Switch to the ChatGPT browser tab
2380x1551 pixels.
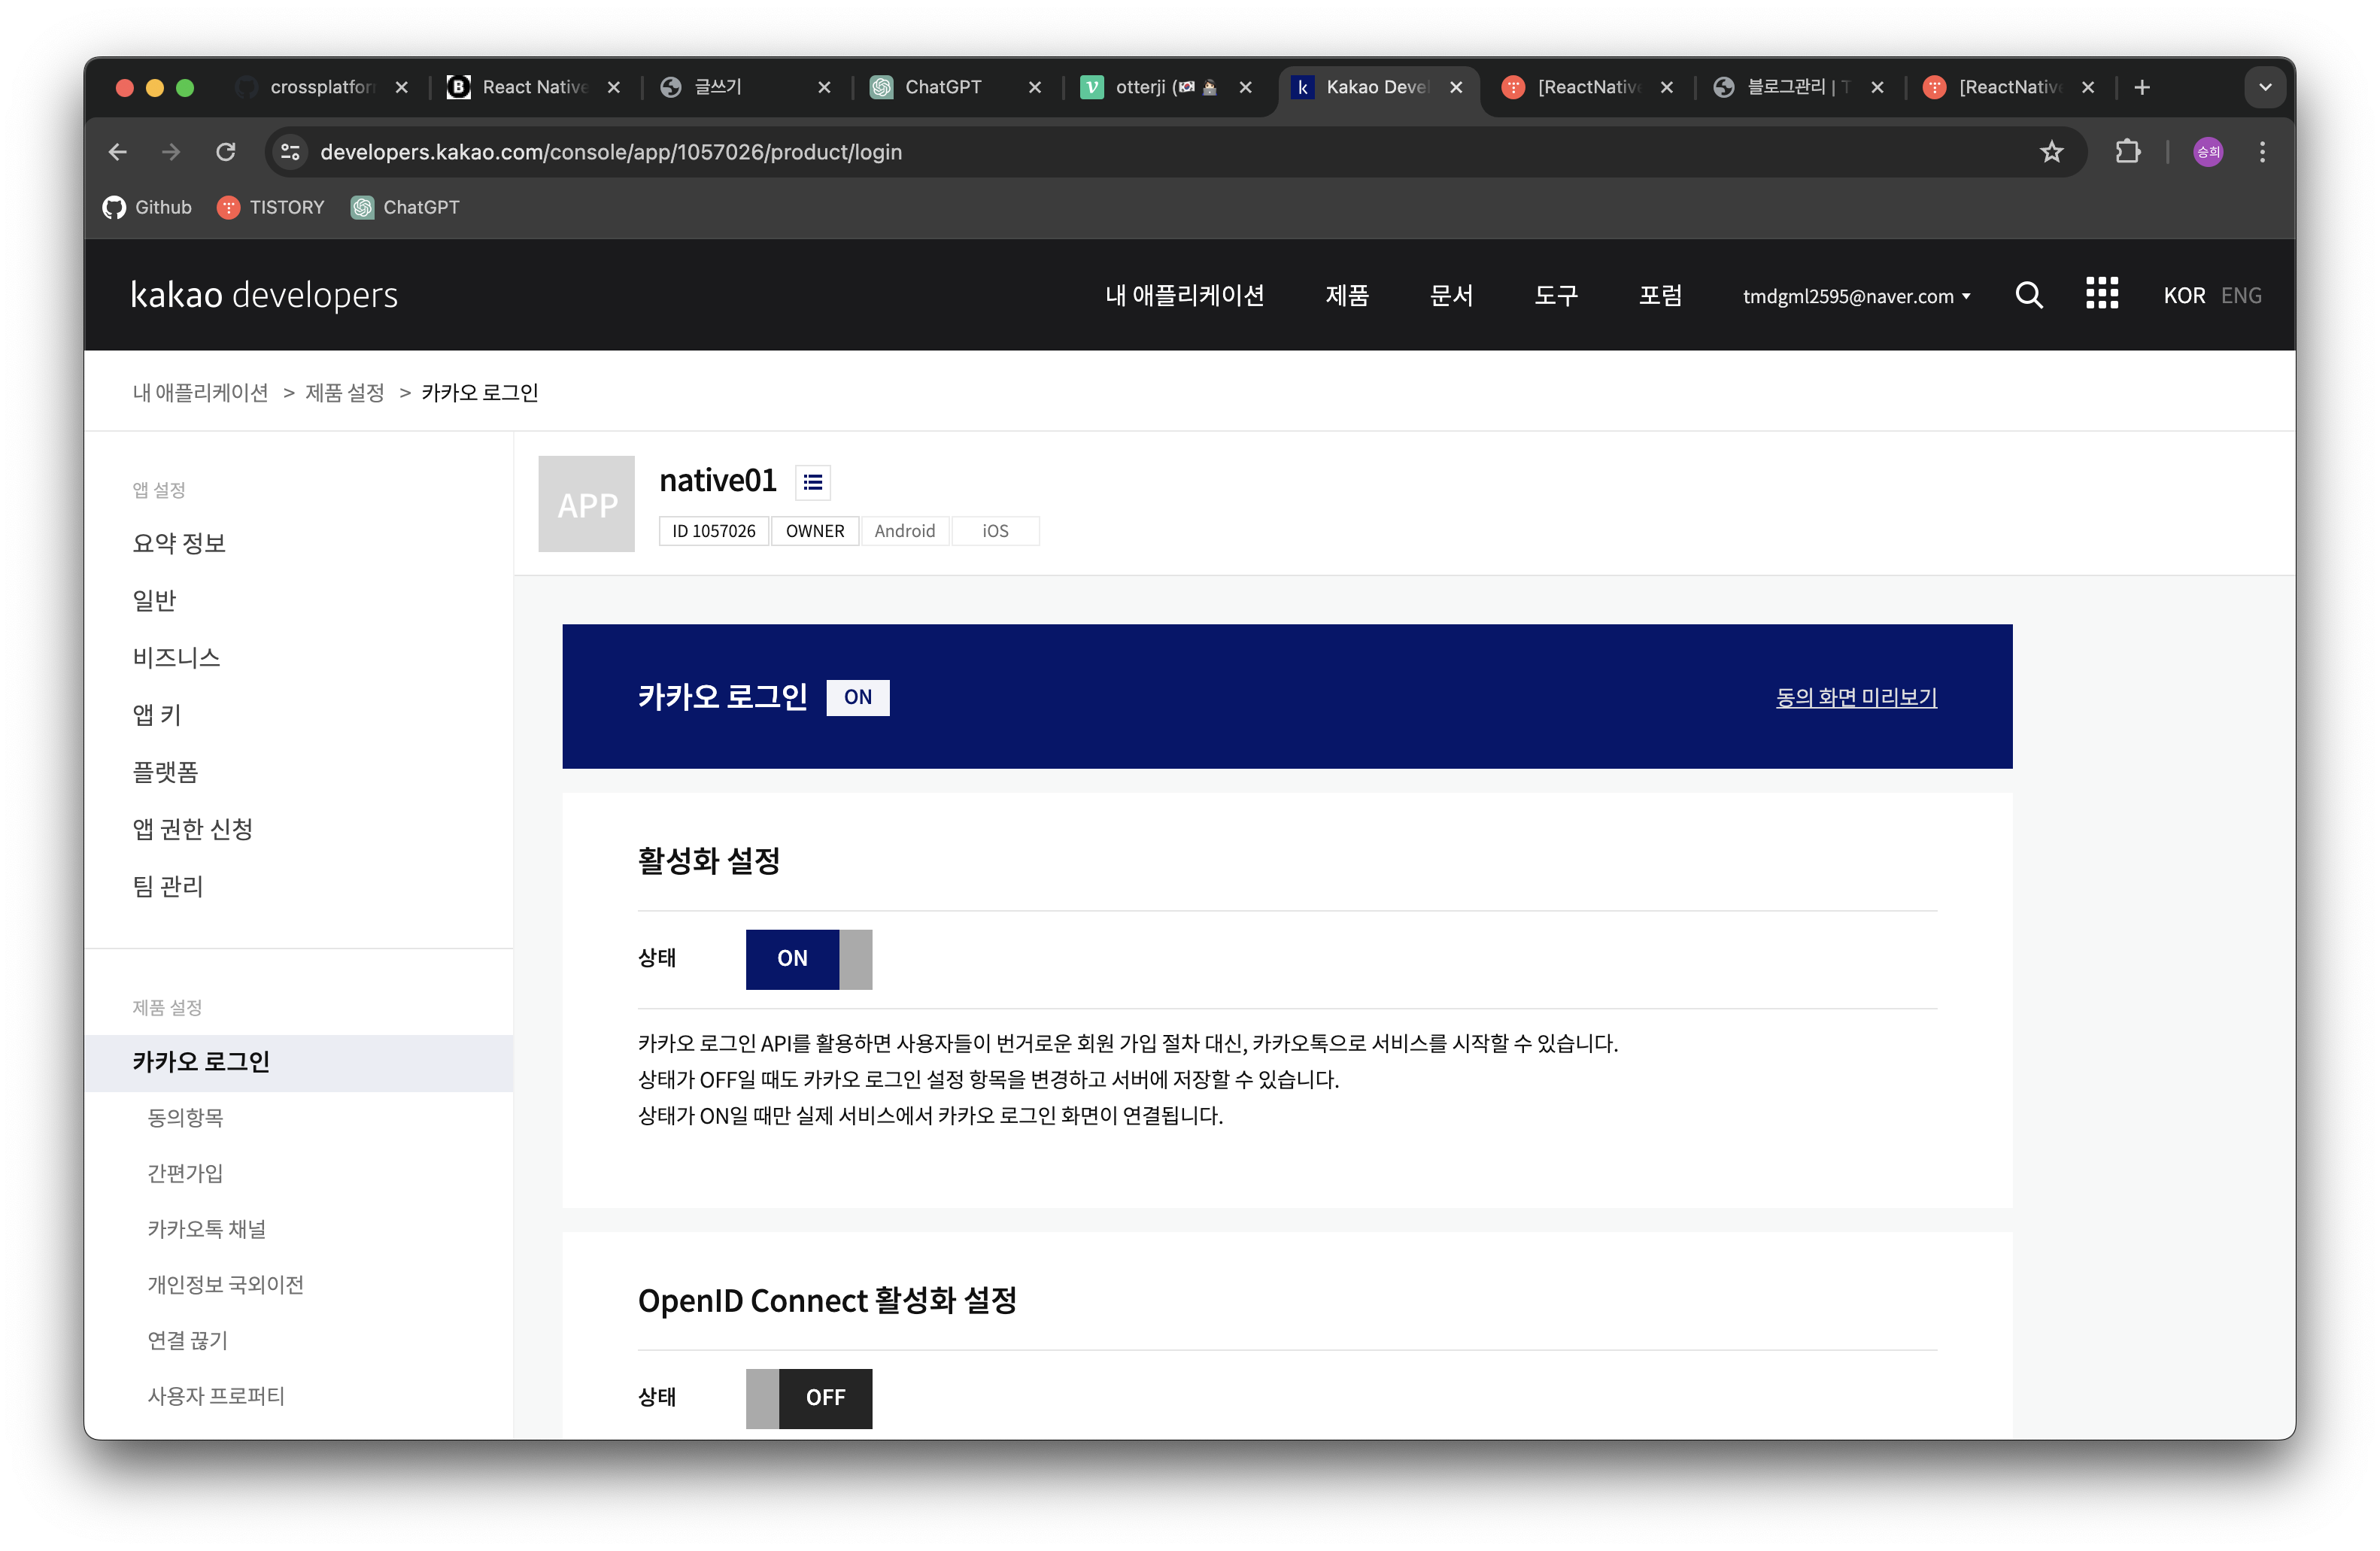(942, 88)
